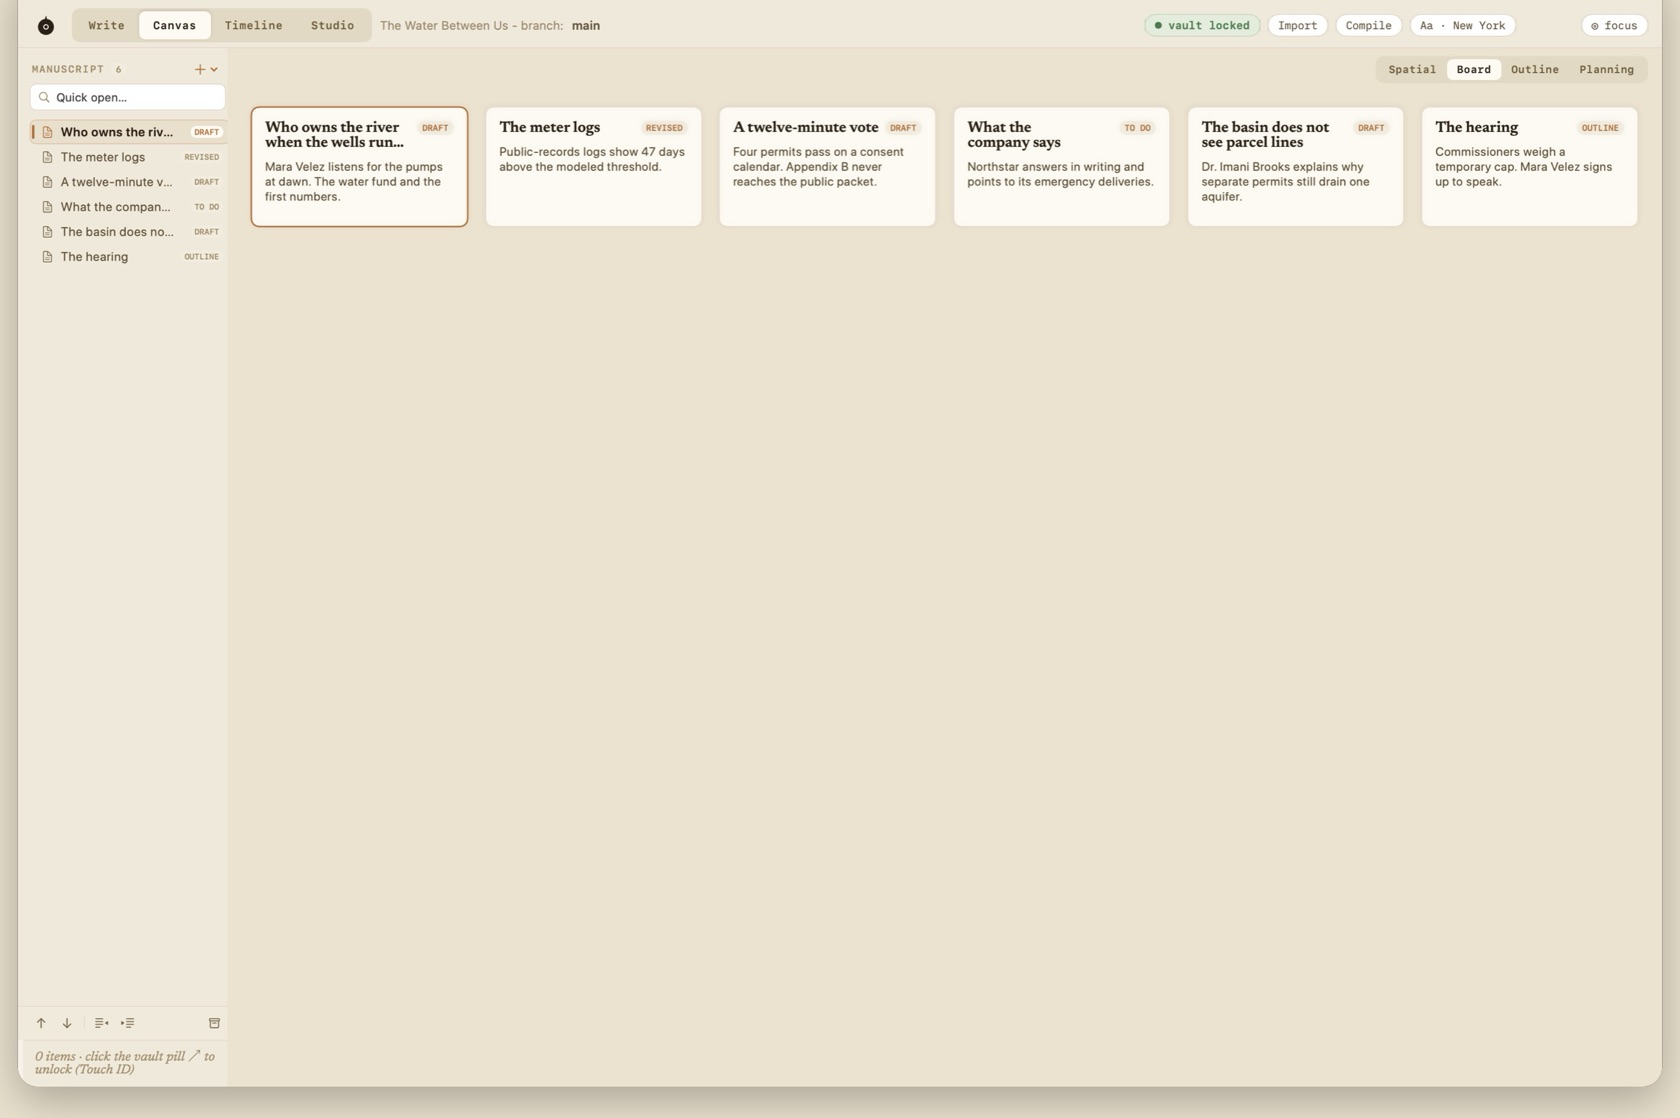Outdent the selected manuscript item
The height and width of the screenshot is (1118, 1680).
pos(101,1023)
